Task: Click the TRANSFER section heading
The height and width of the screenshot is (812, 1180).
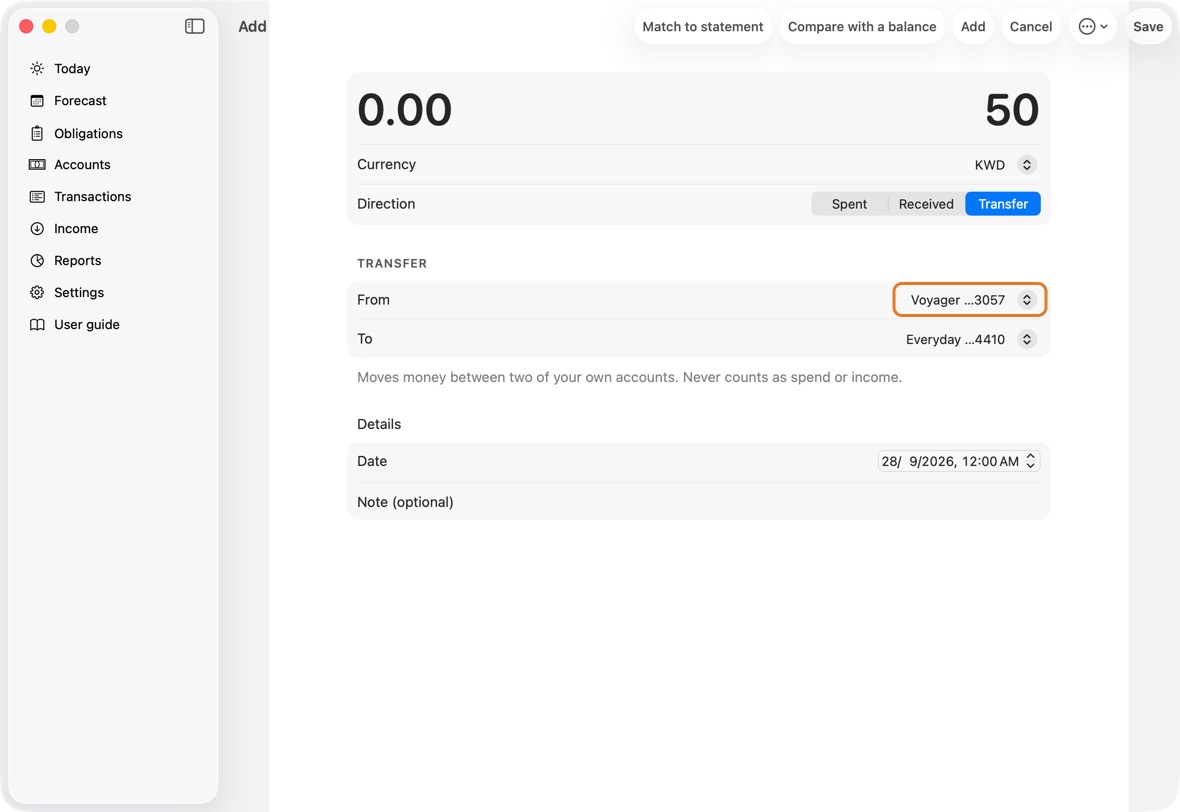Action: click(x=392, y=263)
